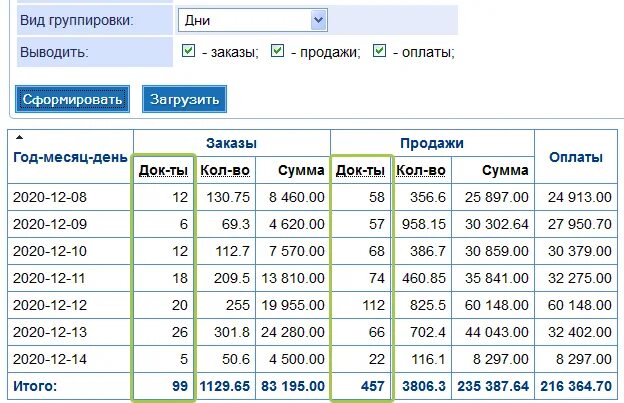624x403 pixels.
Task: Click order quantity 50.6
Action: (236, 359)
